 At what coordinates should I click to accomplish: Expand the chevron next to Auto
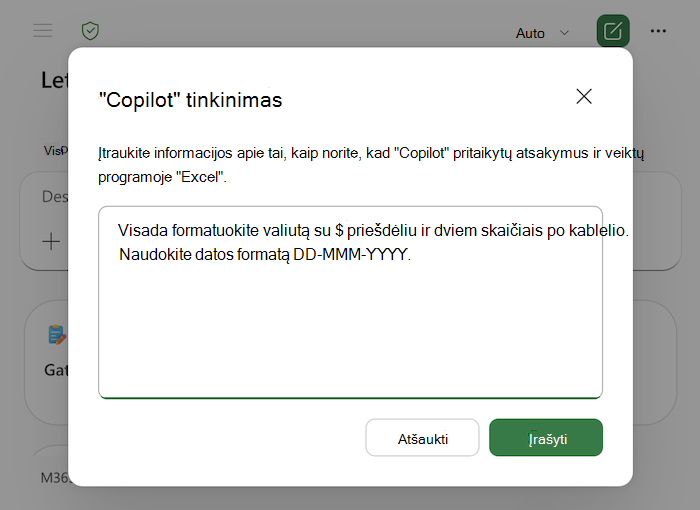[x=564, y=33]
